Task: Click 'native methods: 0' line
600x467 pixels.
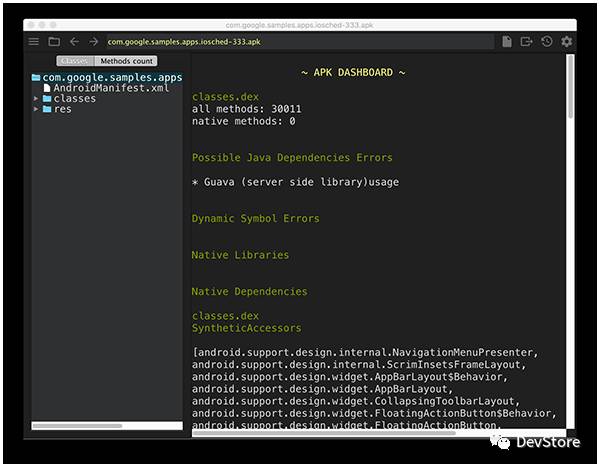Action: 243,121
